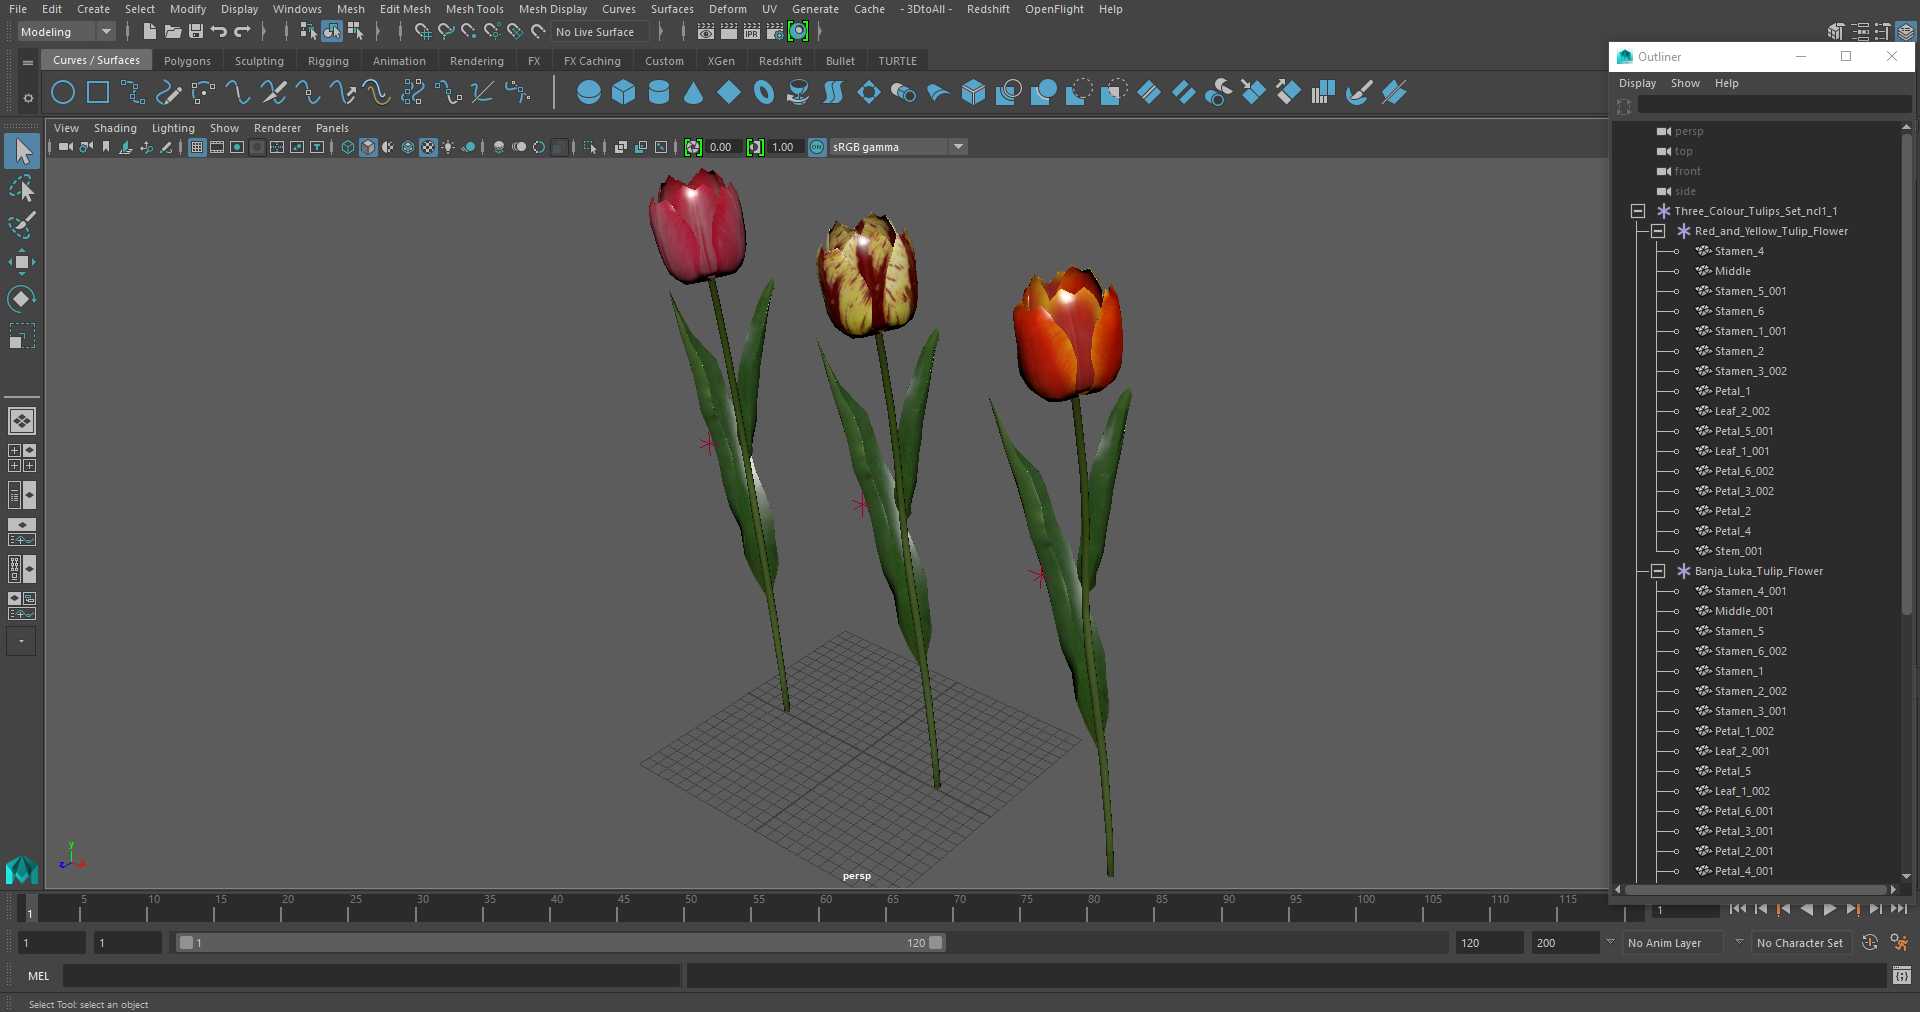Viewport: 1920px width, 1012px height.
Task: Create a NURBS Cone from the shelf
Action: tap(694, 93)
